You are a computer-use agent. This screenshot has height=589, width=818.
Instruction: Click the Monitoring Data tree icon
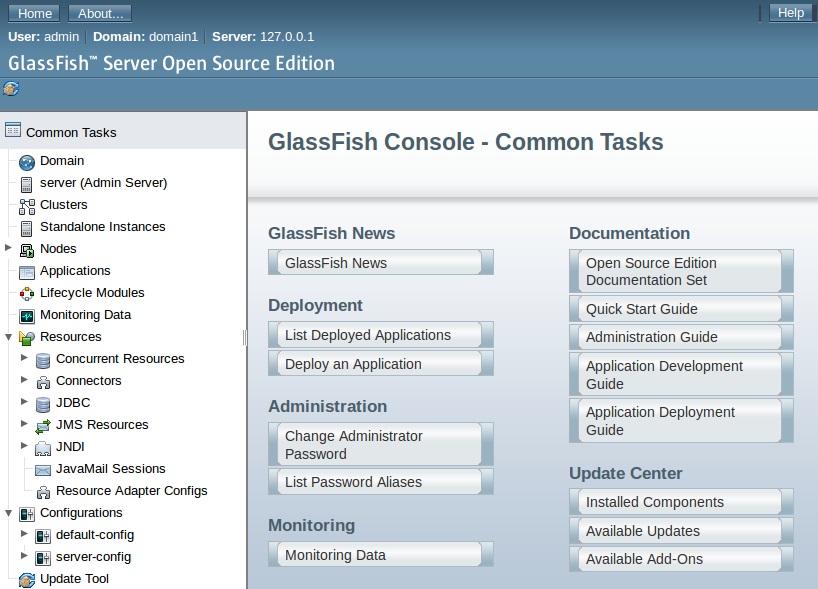click(x=27, y=316)
